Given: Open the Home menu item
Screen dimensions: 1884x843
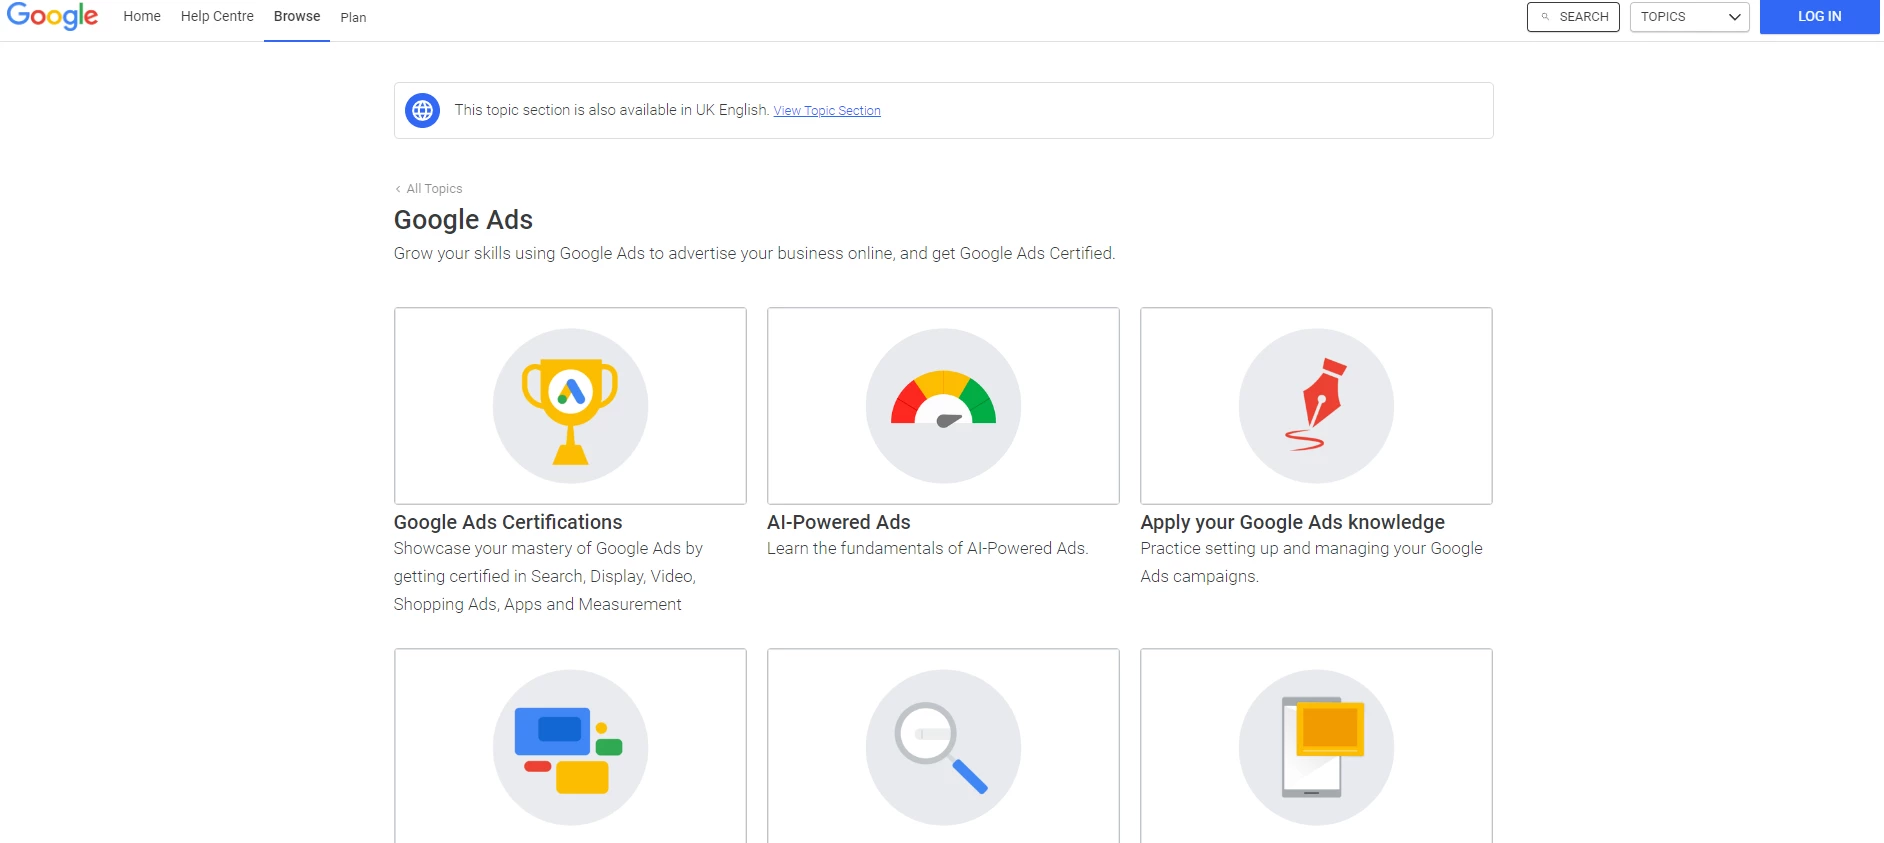Looking at the screenshot, I should click(x=142, y=17).
